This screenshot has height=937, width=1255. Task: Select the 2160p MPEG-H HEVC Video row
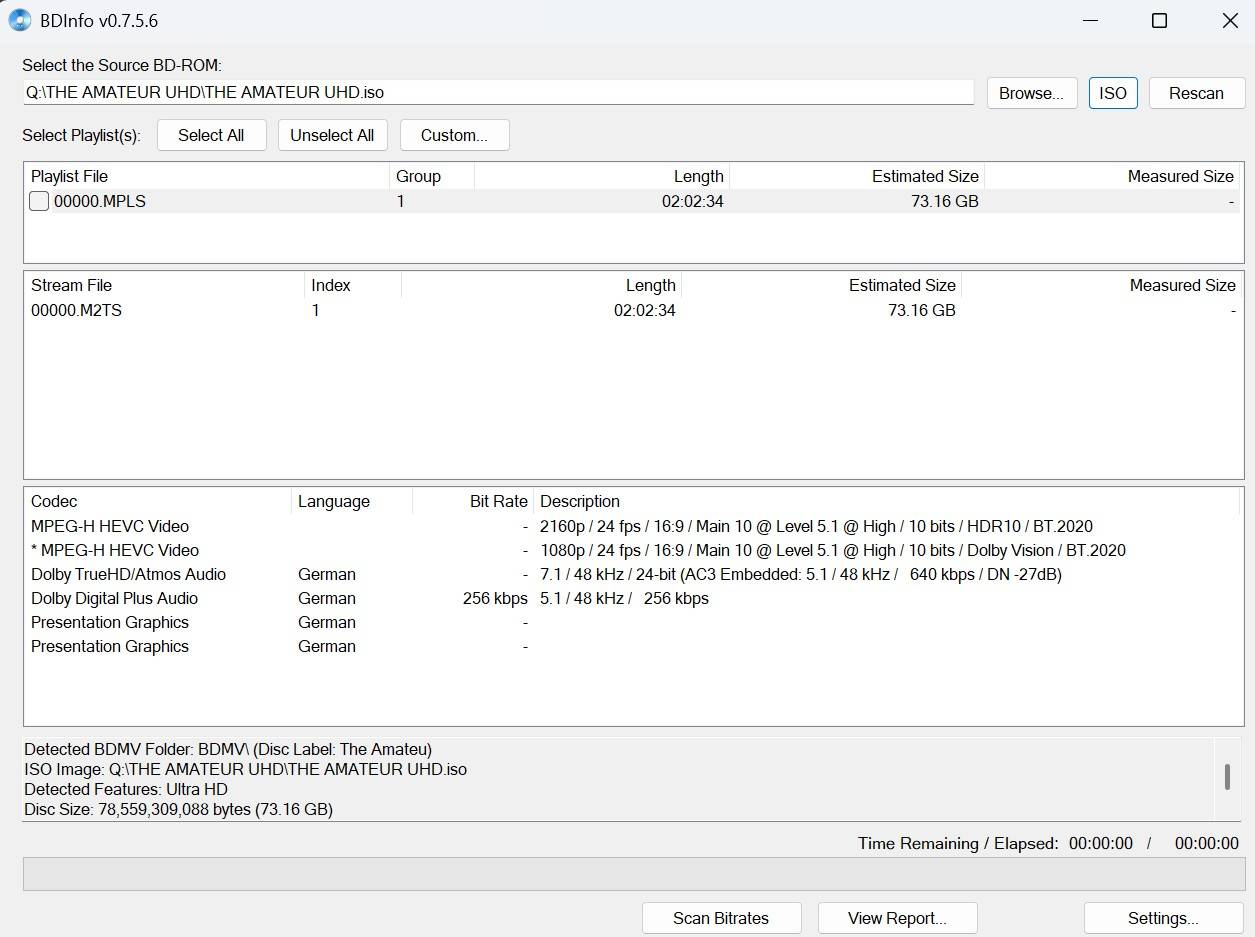point(632,526)
